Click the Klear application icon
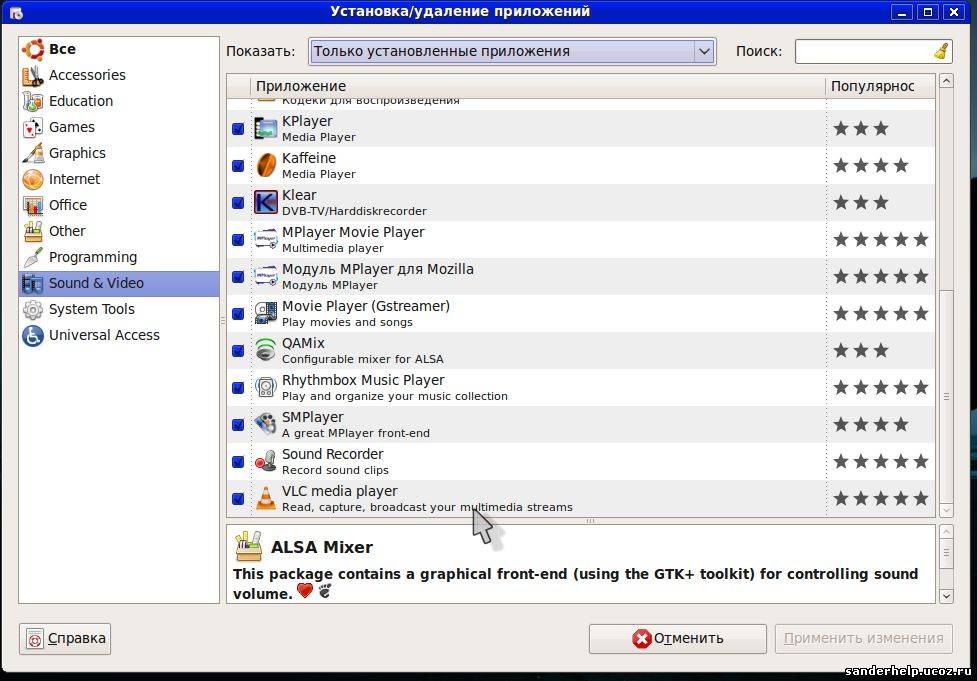Viewport: 977px width, 681px height. (266, 202)
